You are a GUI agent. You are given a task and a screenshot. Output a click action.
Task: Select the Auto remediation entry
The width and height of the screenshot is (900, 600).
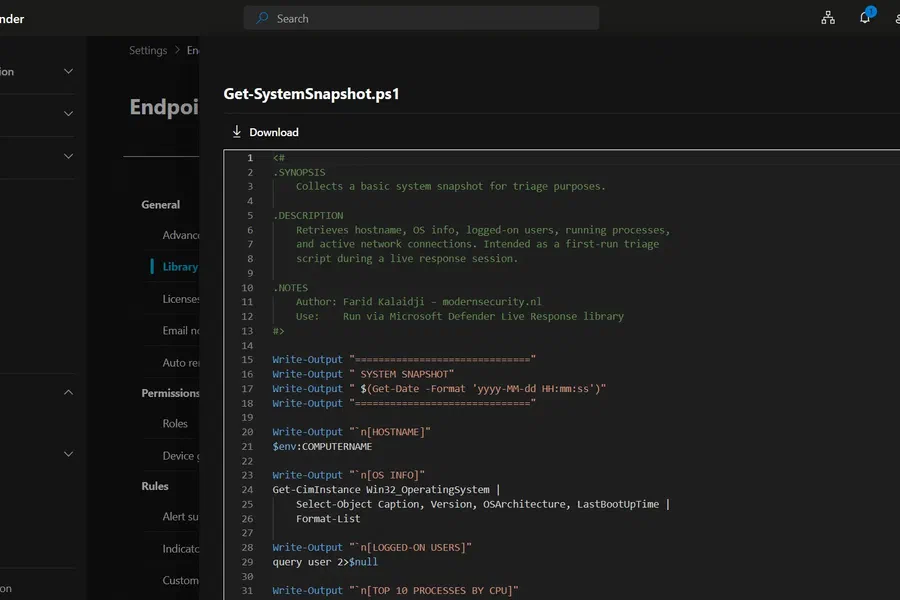tap(181, 363)
